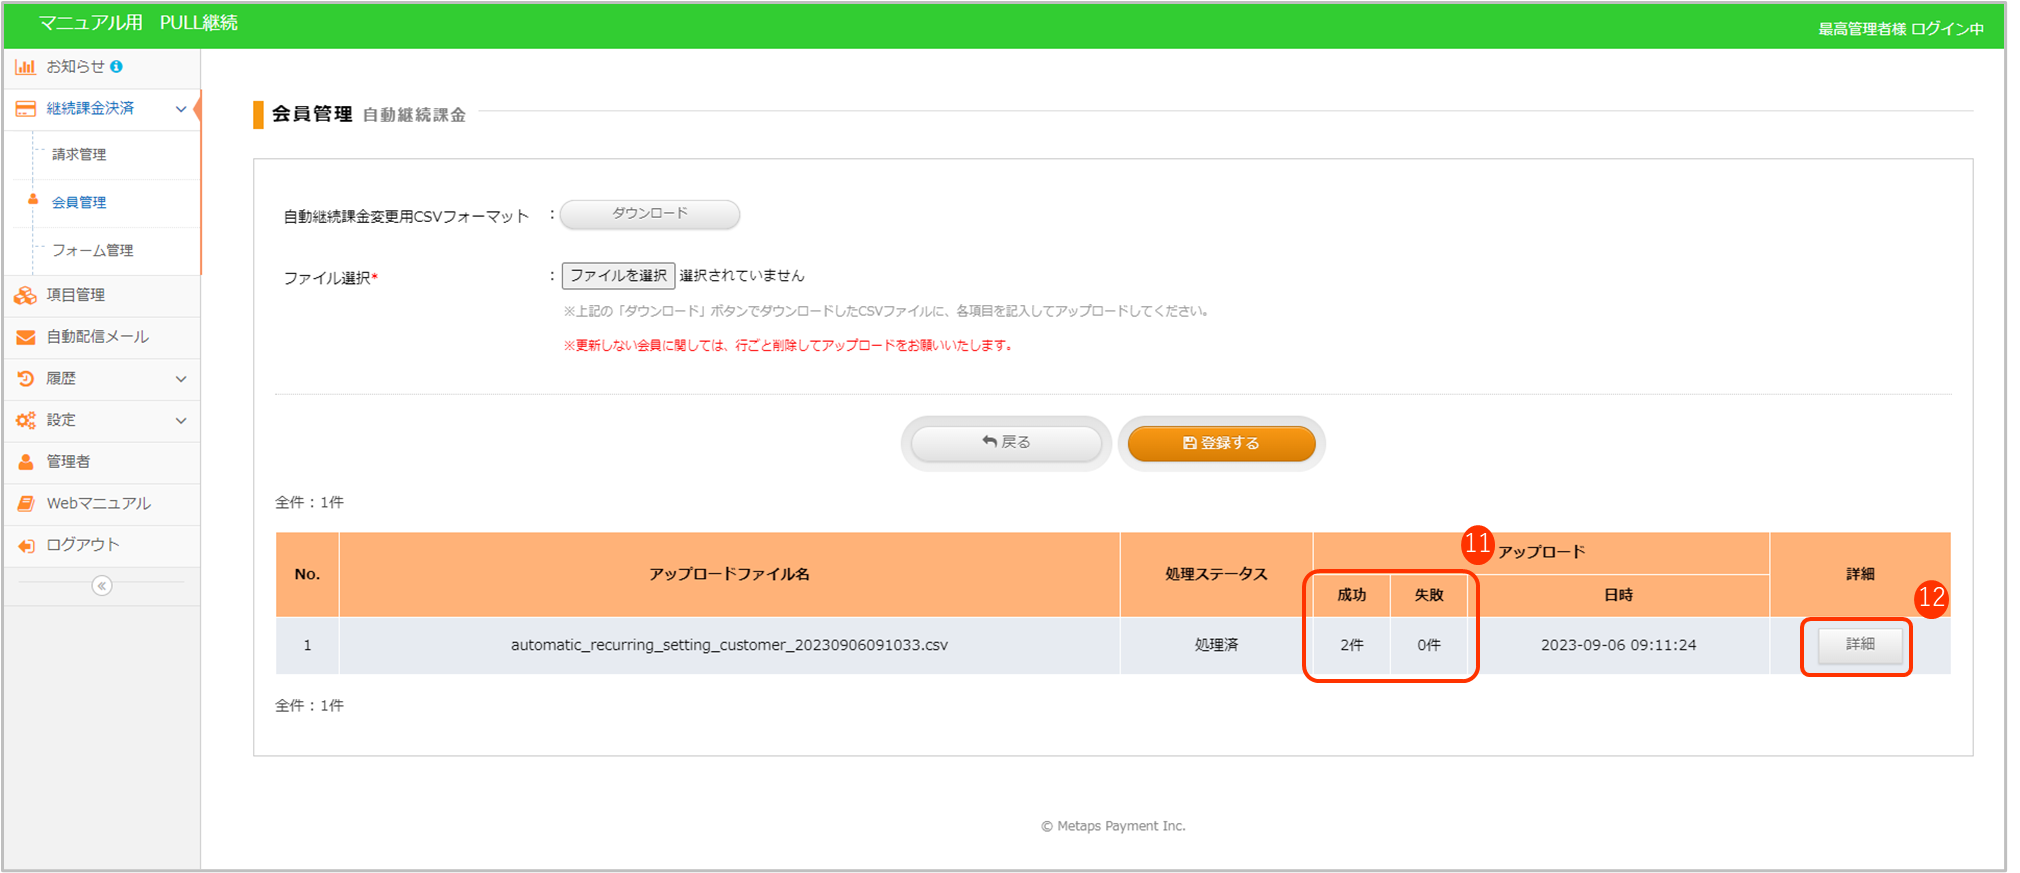Image resolution: width=2020 pixels, height=873 pixels.
Task: Click the お知らせ chart icon in sidebar
Action: click(x=25, y=67)
